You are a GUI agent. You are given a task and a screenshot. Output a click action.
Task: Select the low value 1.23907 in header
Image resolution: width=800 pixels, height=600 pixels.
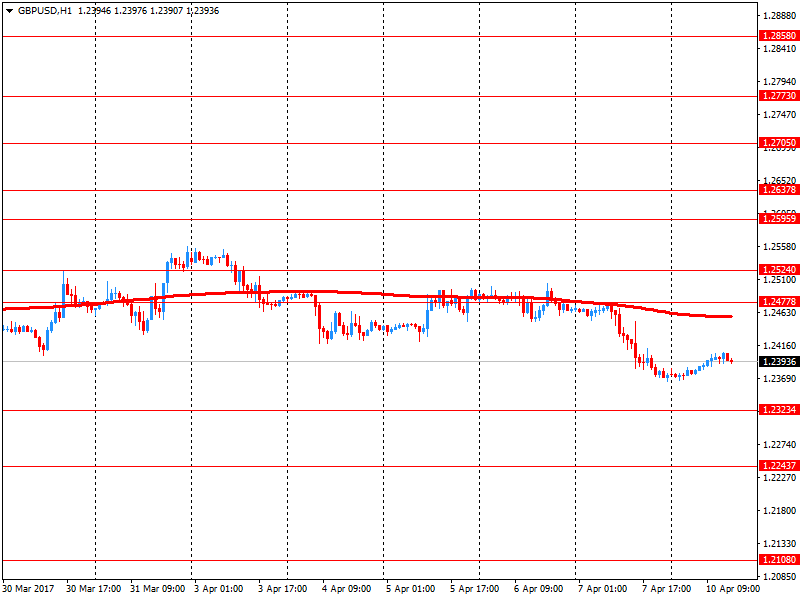(166, 11)
